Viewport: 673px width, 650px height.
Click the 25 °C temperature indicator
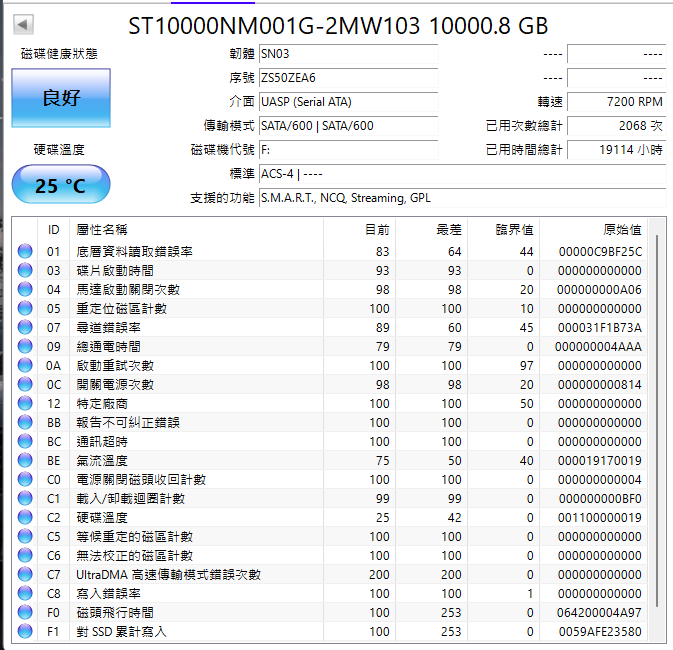(61, 185)
